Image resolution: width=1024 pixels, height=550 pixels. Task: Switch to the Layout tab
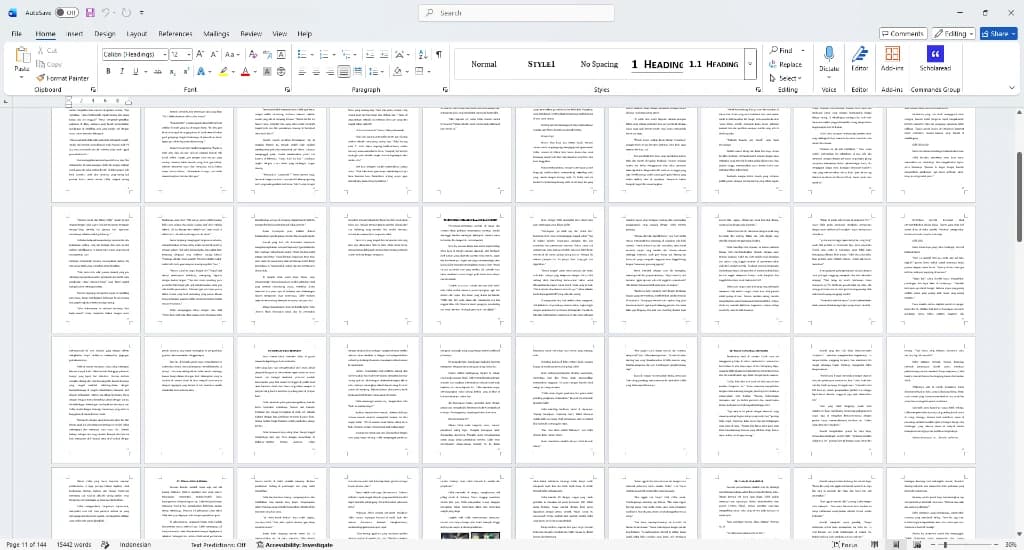click(136, 33)
